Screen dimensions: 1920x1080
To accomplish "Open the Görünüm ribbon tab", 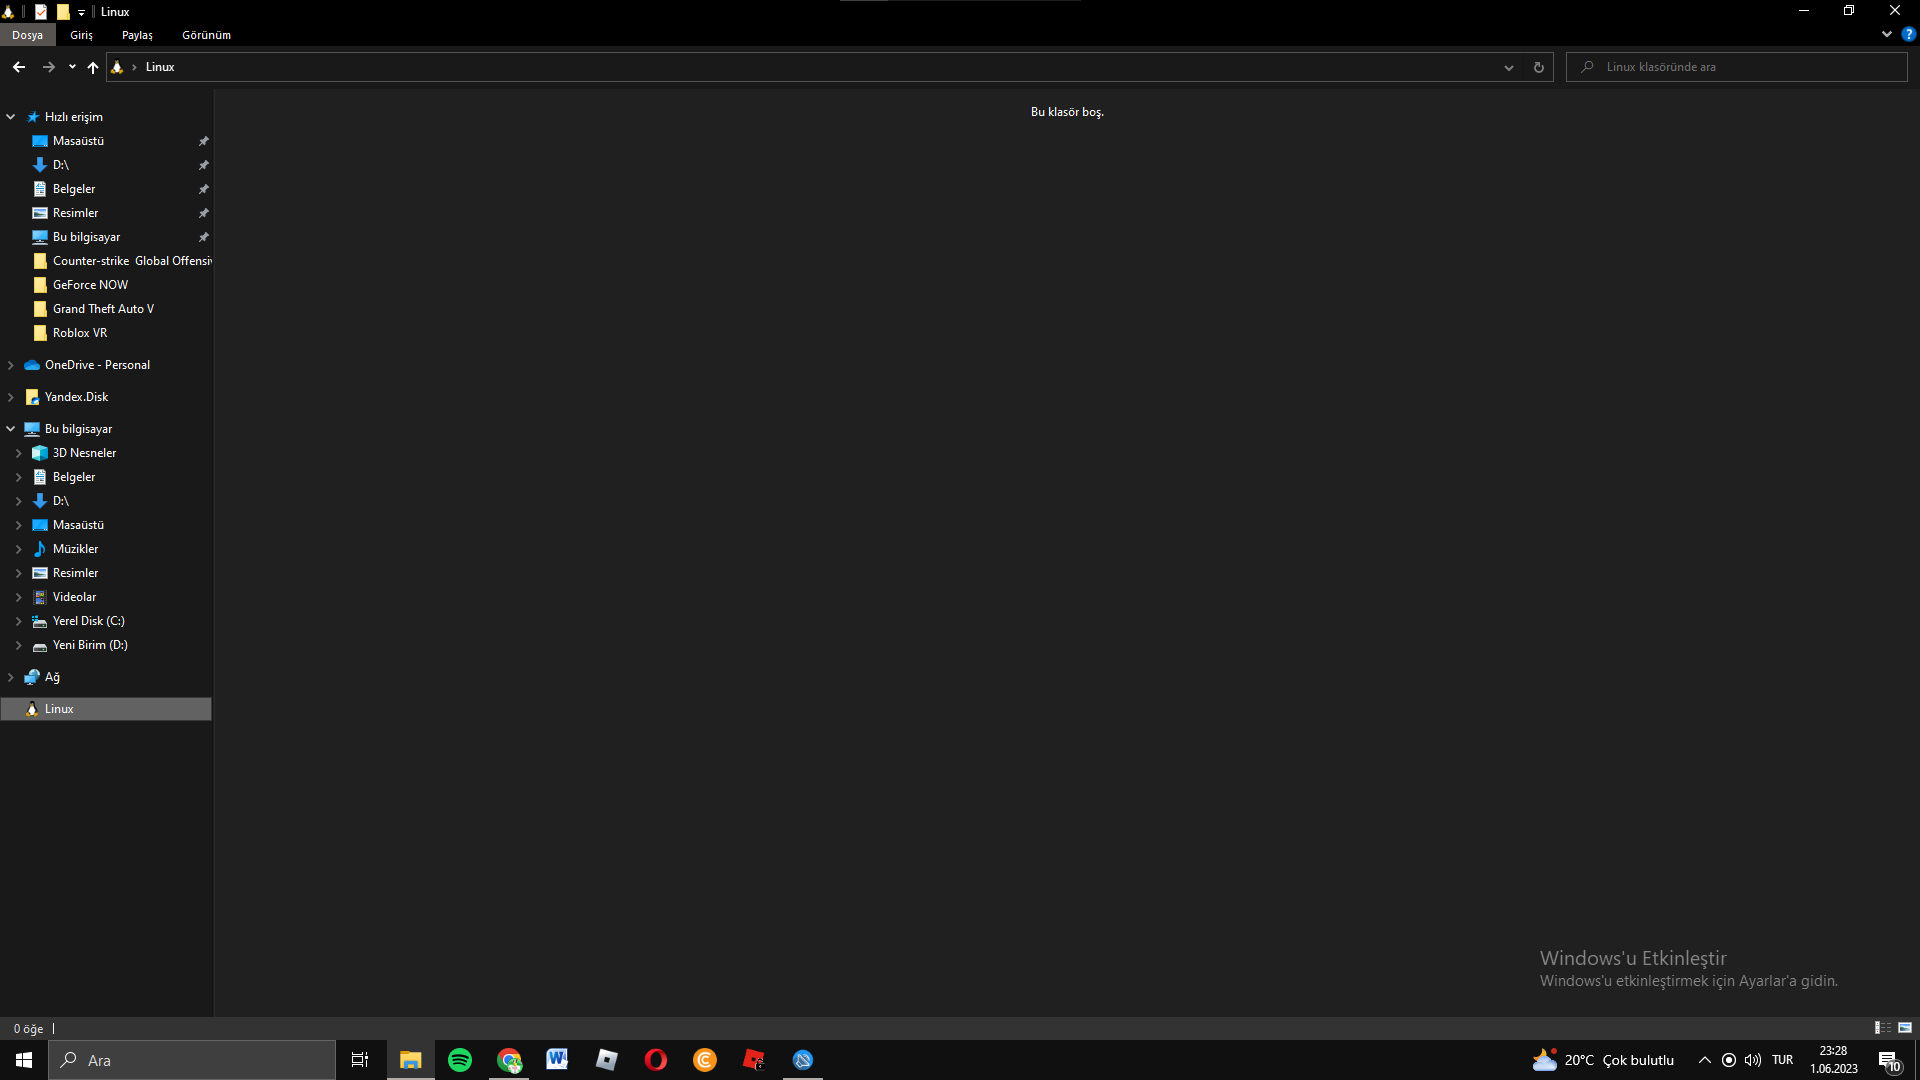I will 206,35.
